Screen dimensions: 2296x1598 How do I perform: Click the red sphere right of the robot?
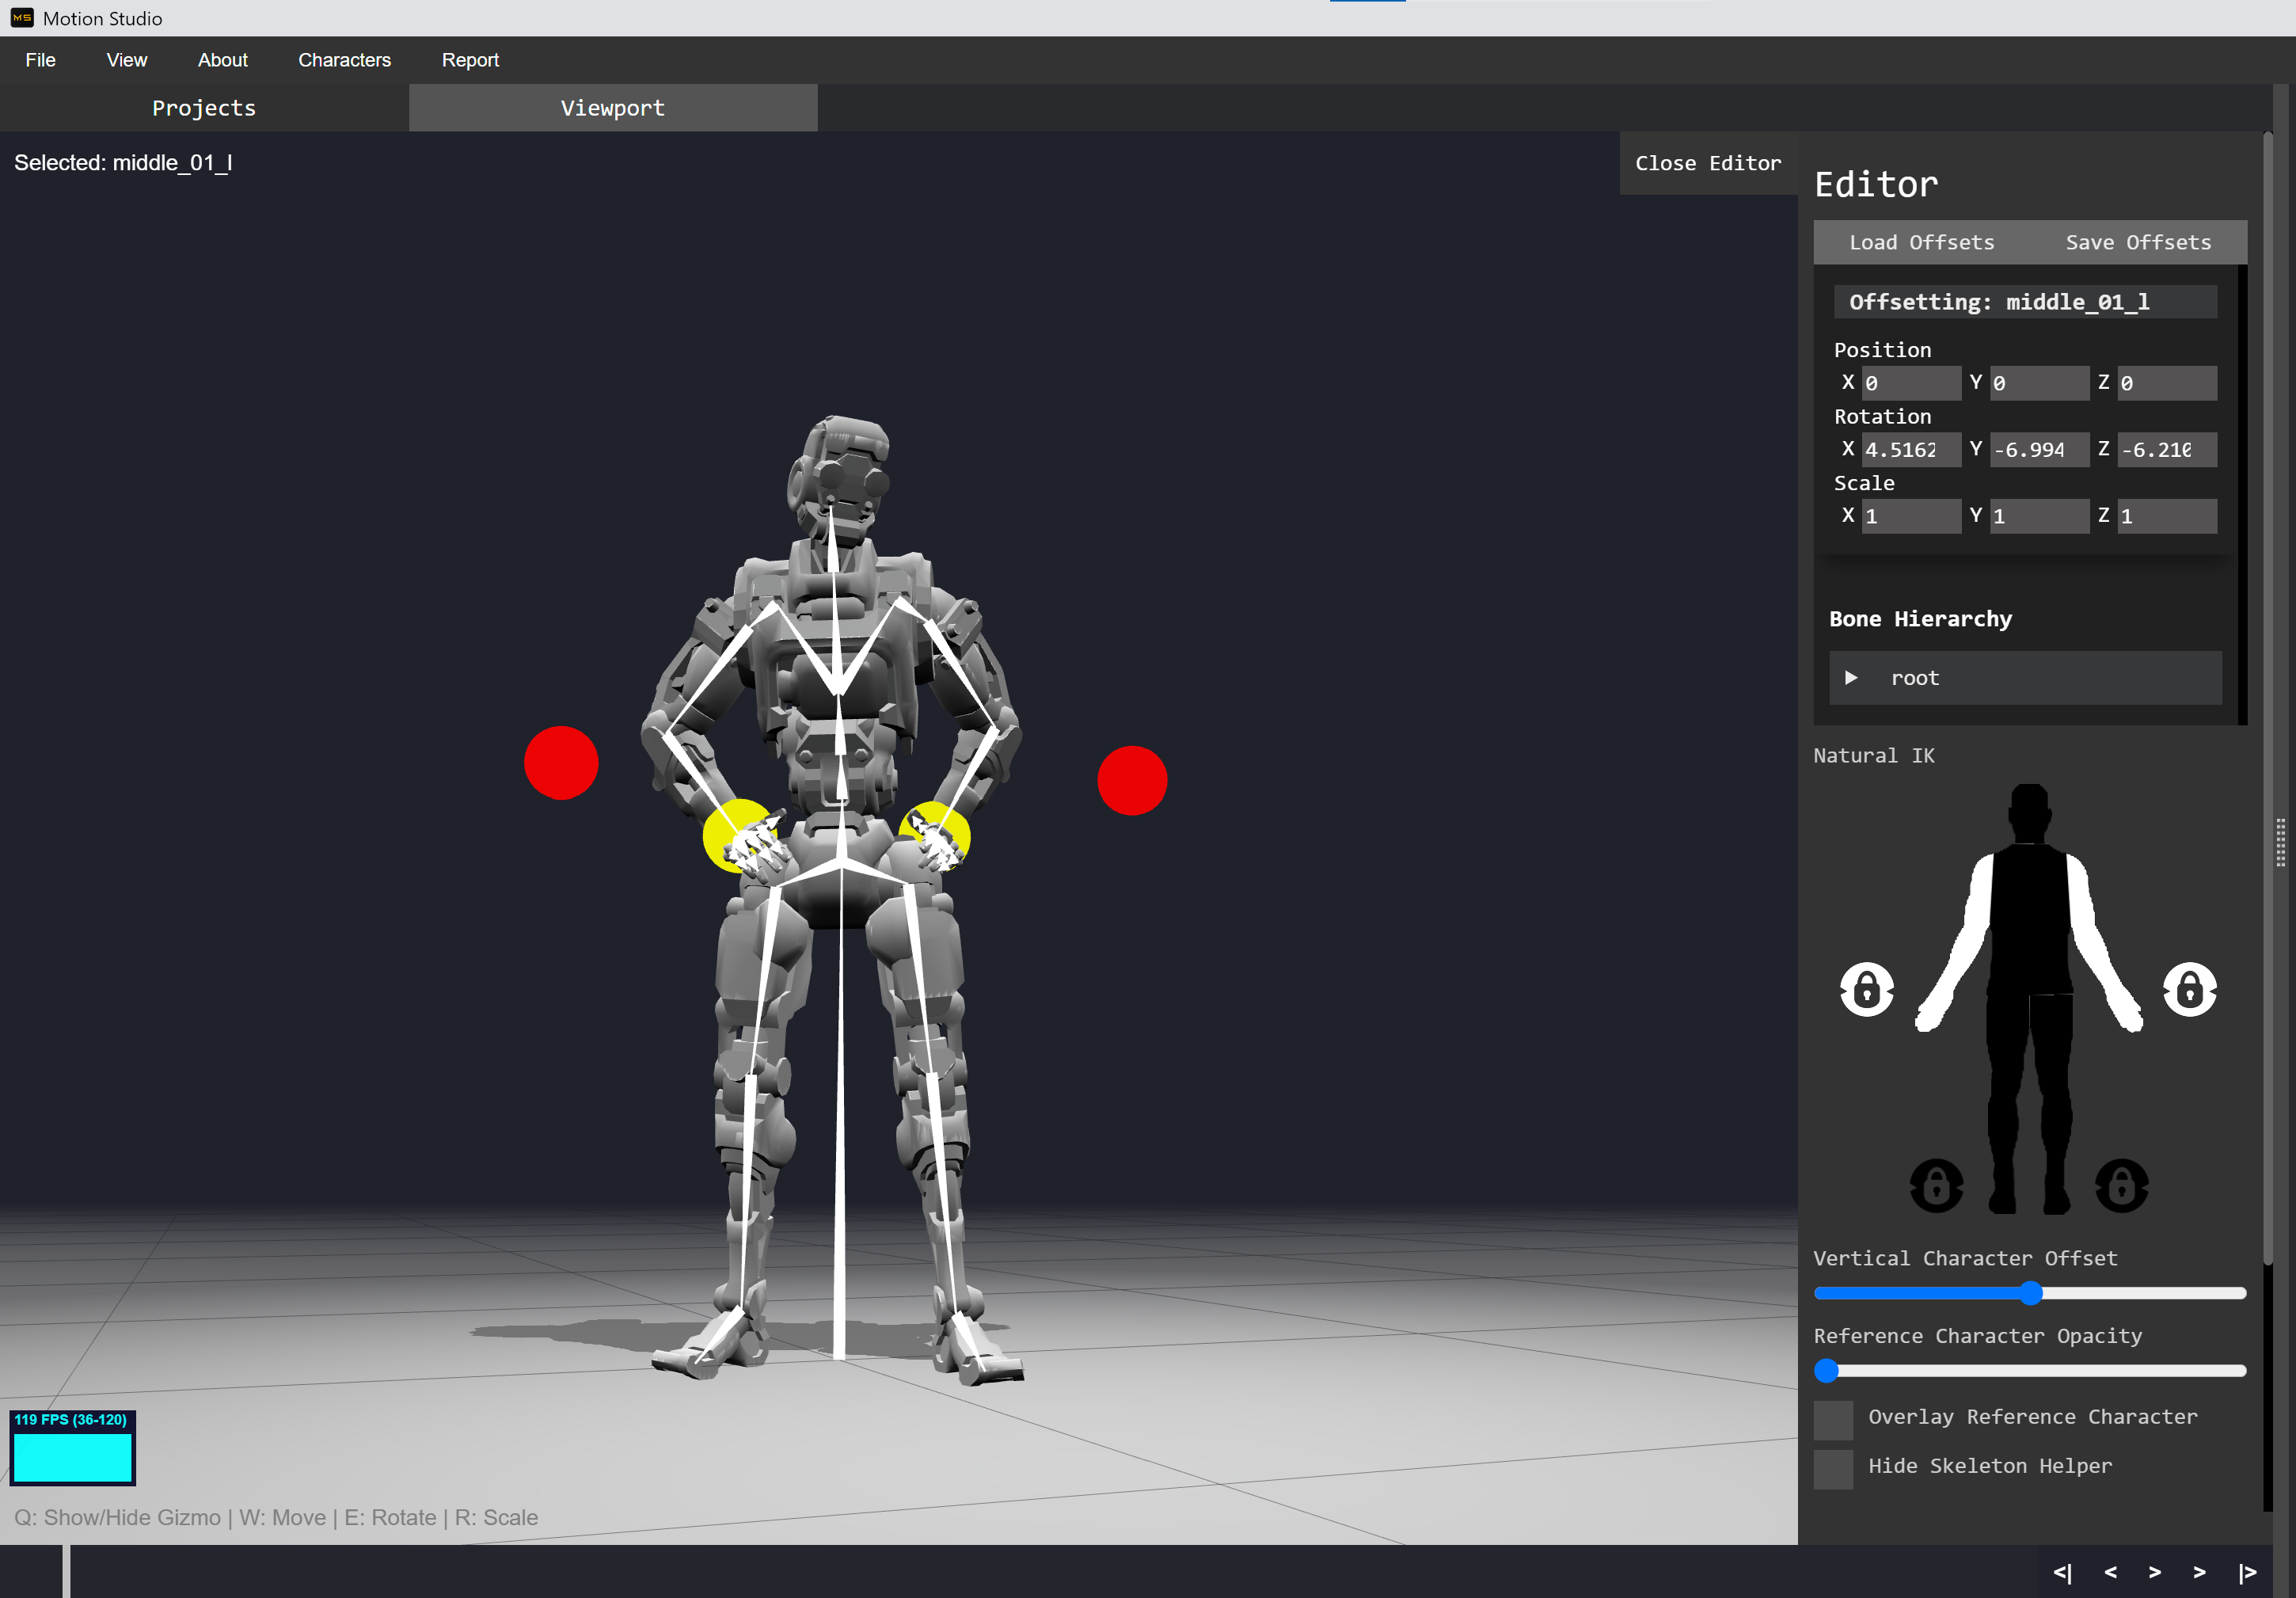coord(1132,780)
